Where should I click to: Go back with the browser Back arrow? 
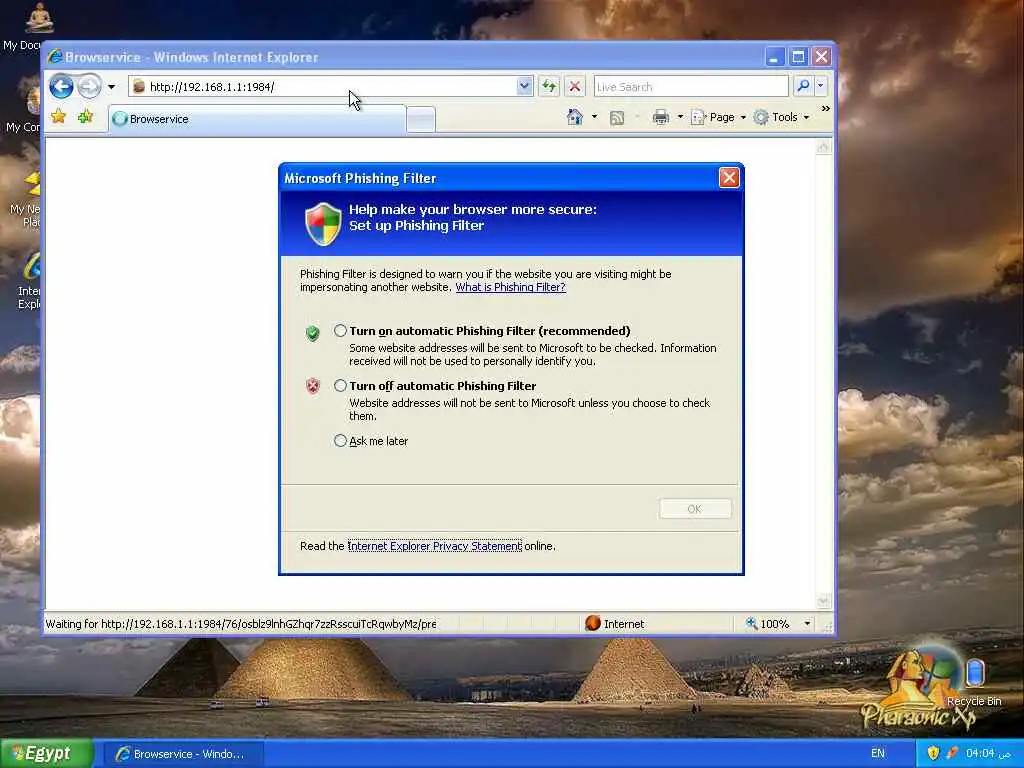point(61,86)
